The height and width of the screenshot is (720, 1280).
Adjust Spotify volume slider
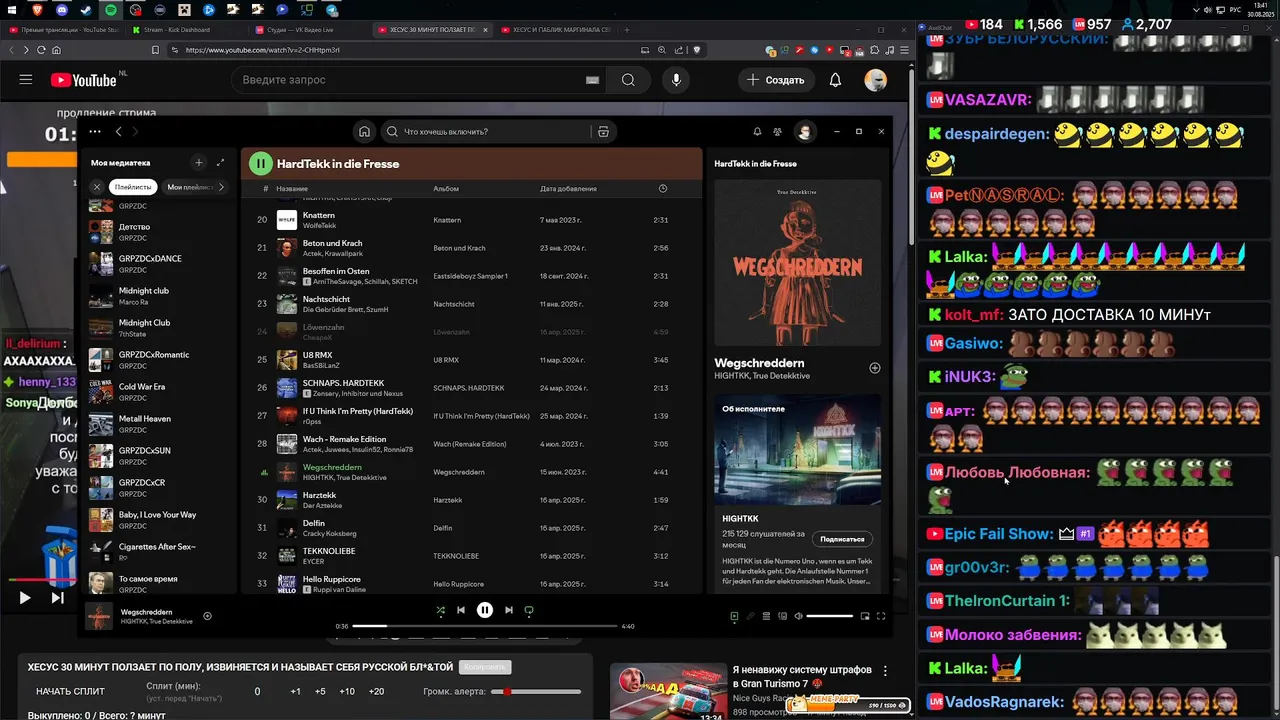point(829,616)
